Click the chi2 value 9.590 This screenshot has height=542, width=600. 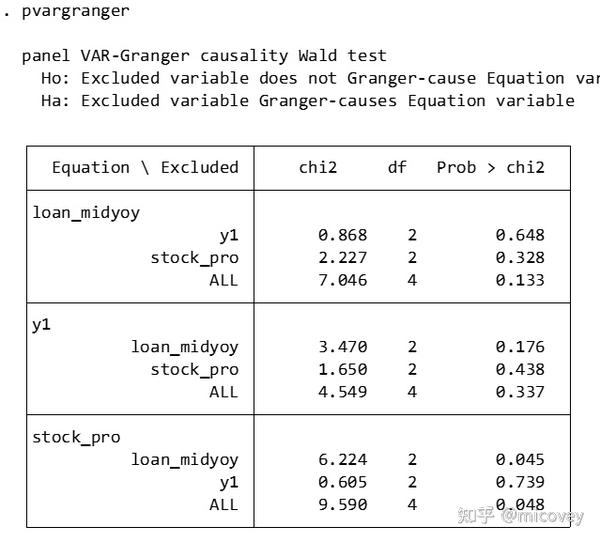342,505
